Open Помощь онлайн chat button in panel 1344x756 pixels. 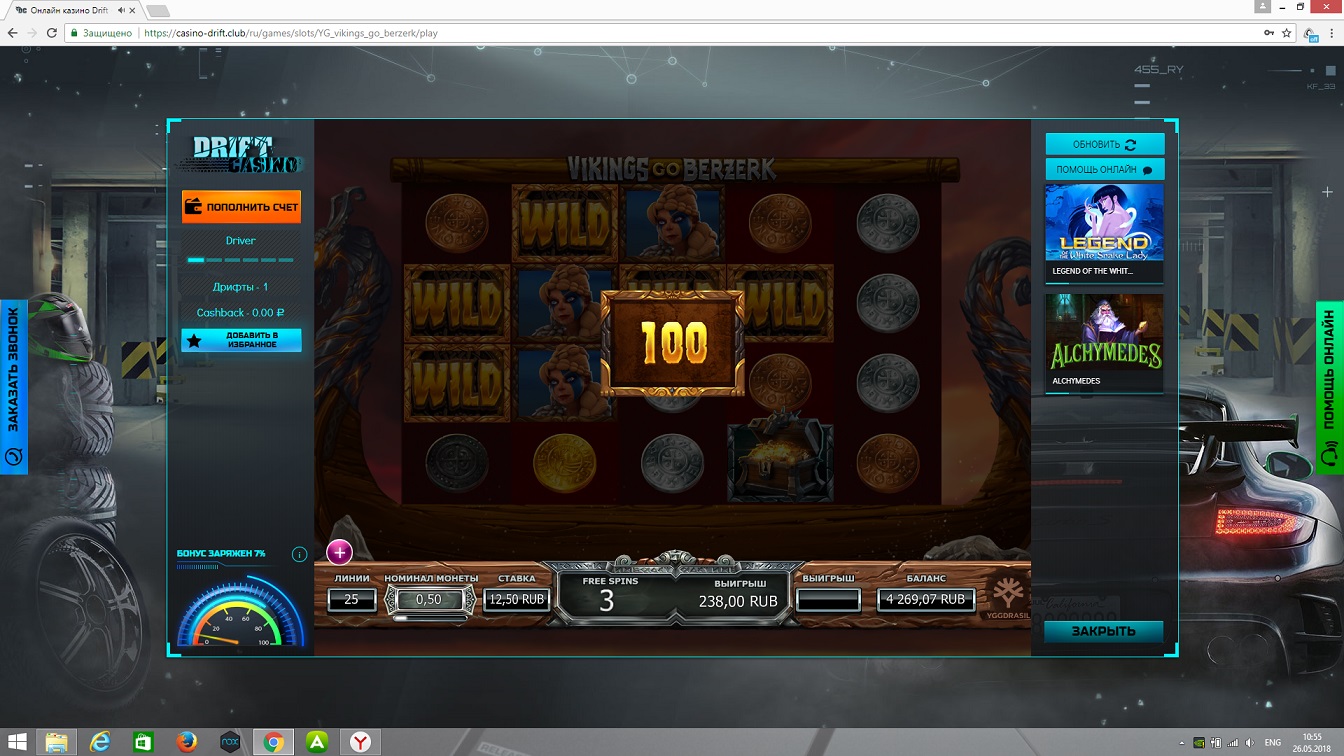tap(1105, 169)
